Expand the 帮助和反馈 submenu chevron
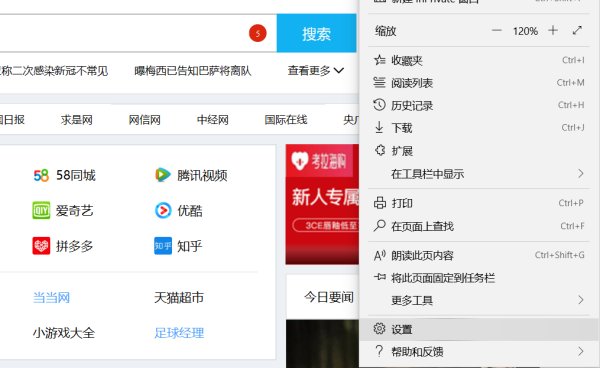Viewport: 600px width, 368px height. [581, 351]
